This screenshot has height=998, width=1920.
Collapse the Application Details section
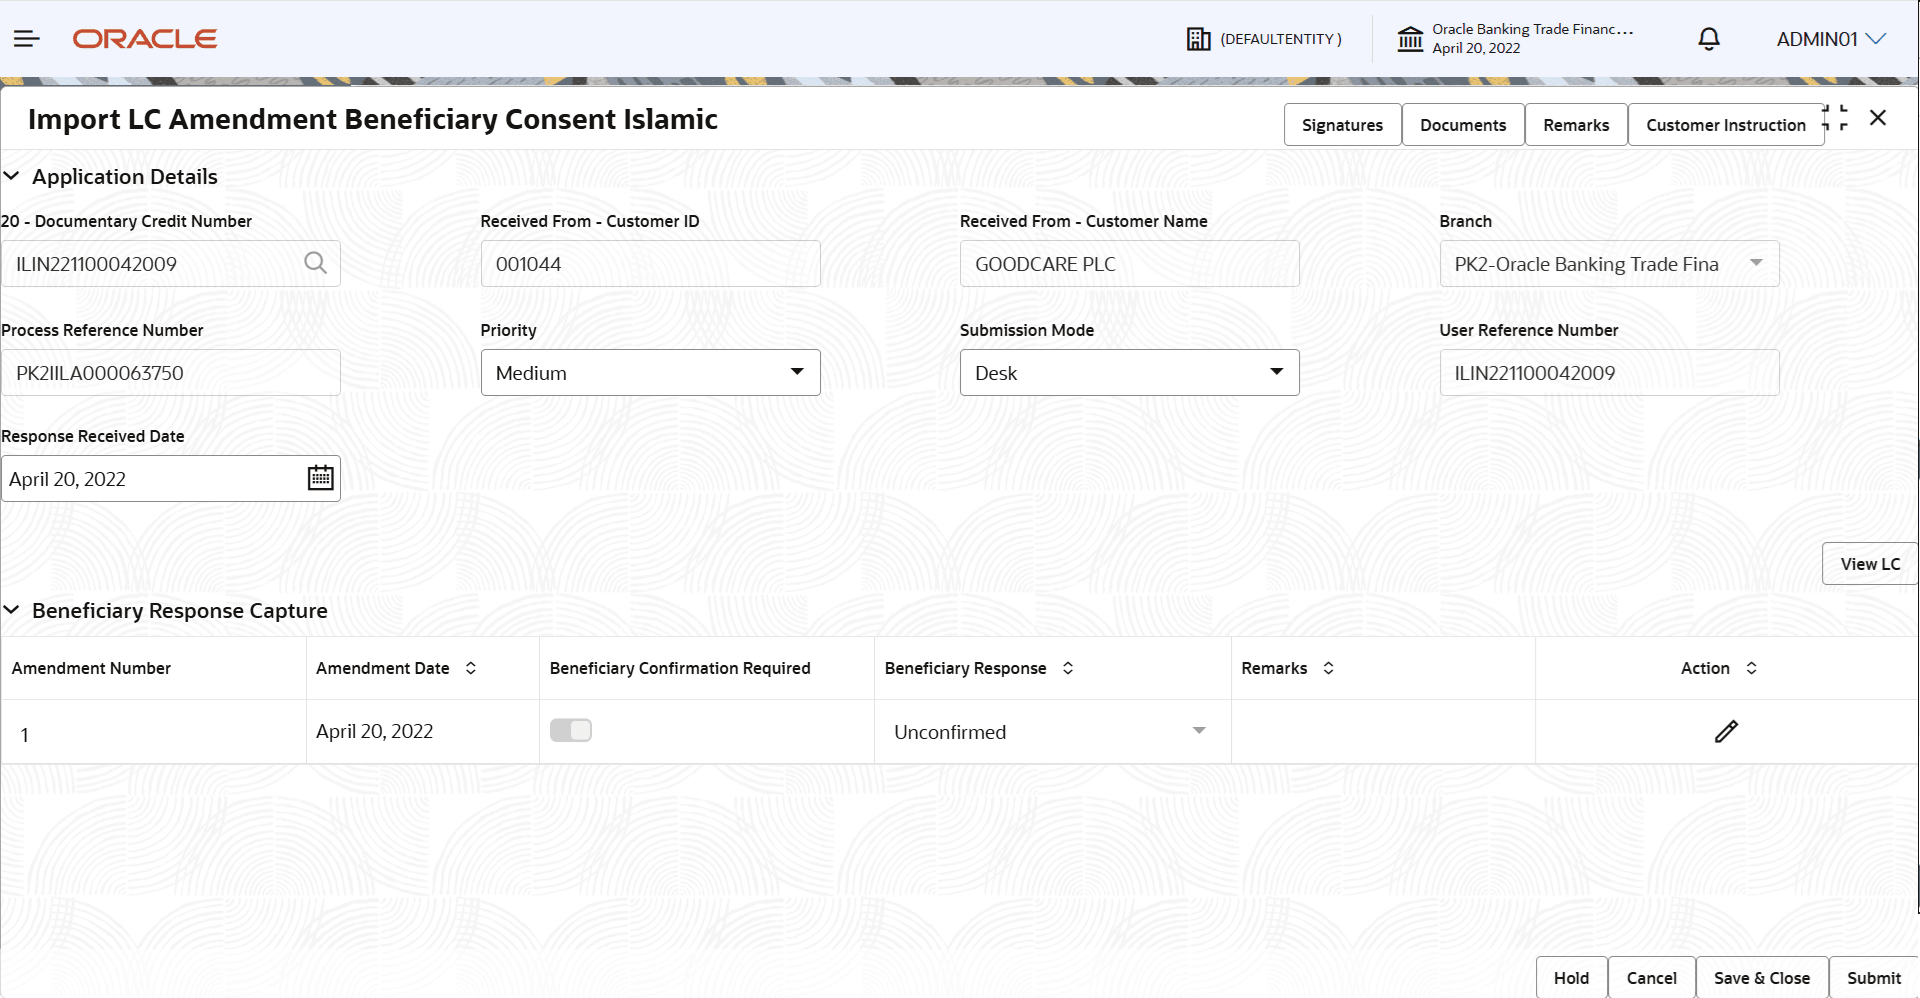[12, 176]
